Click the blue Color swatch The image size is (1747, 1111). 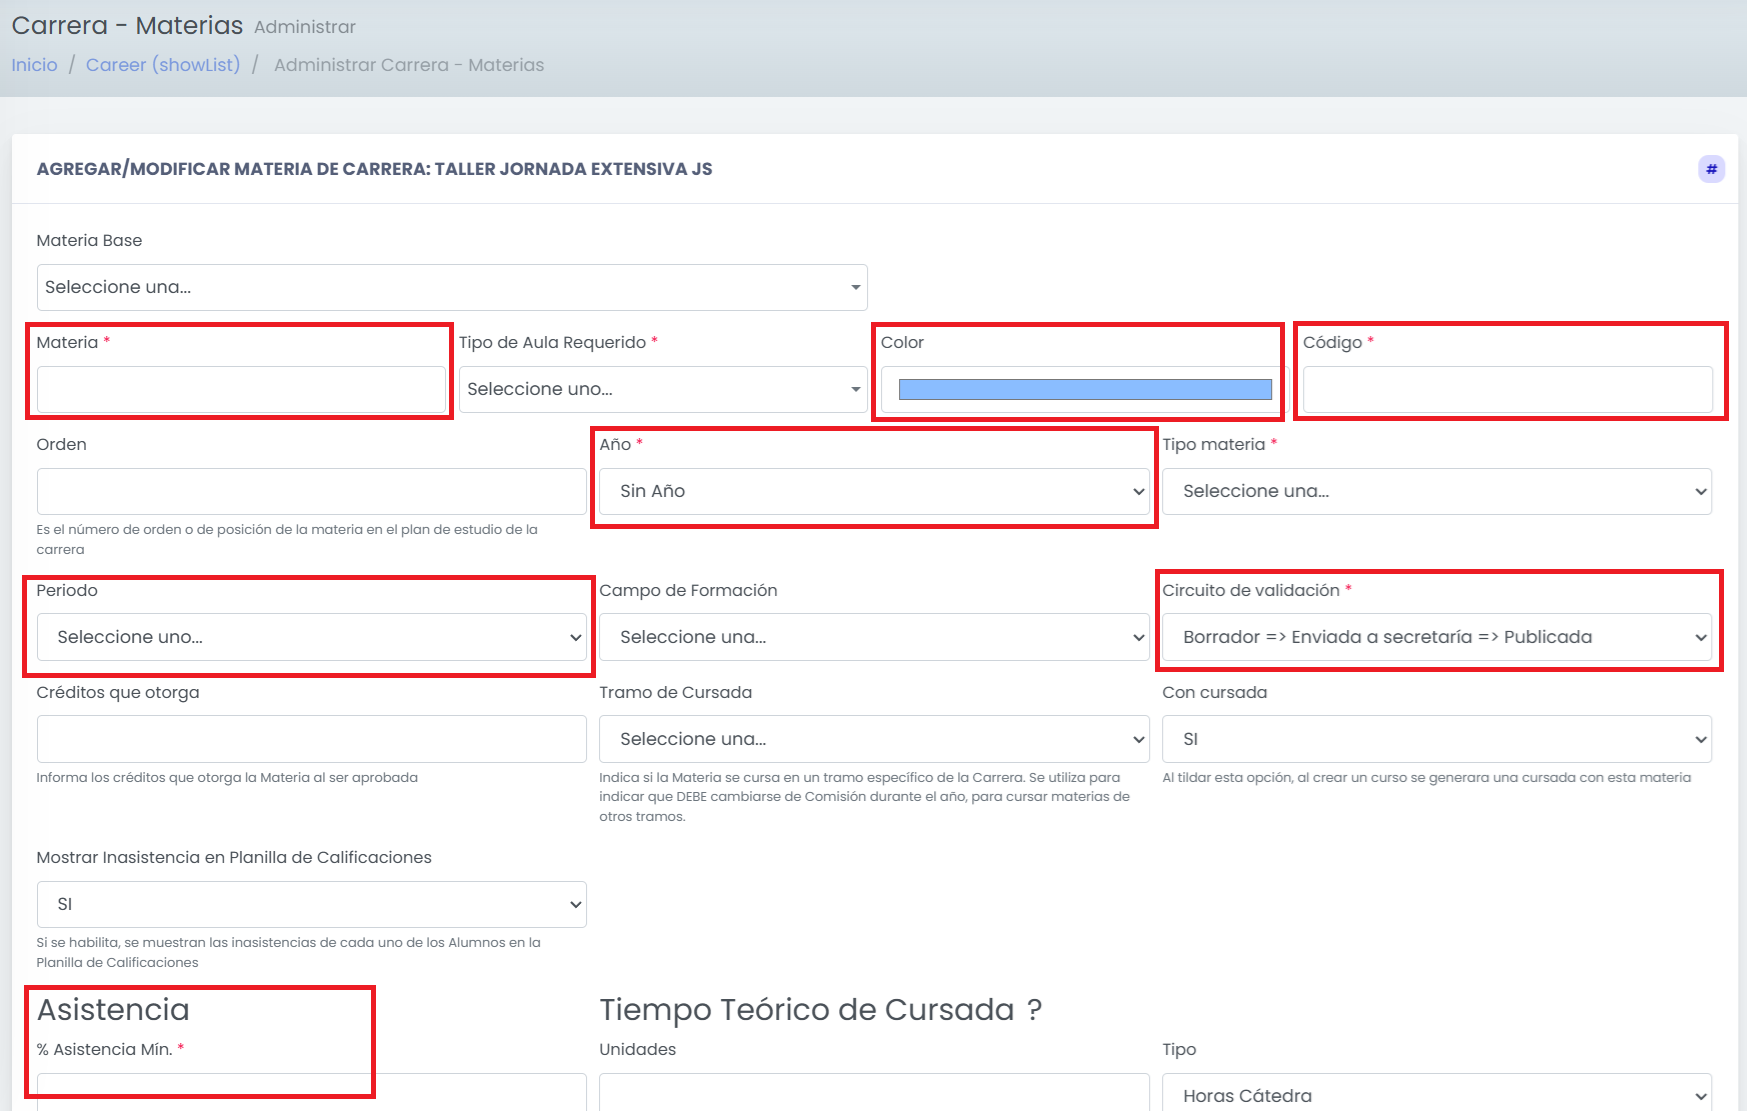click(x=1085, y=389)
